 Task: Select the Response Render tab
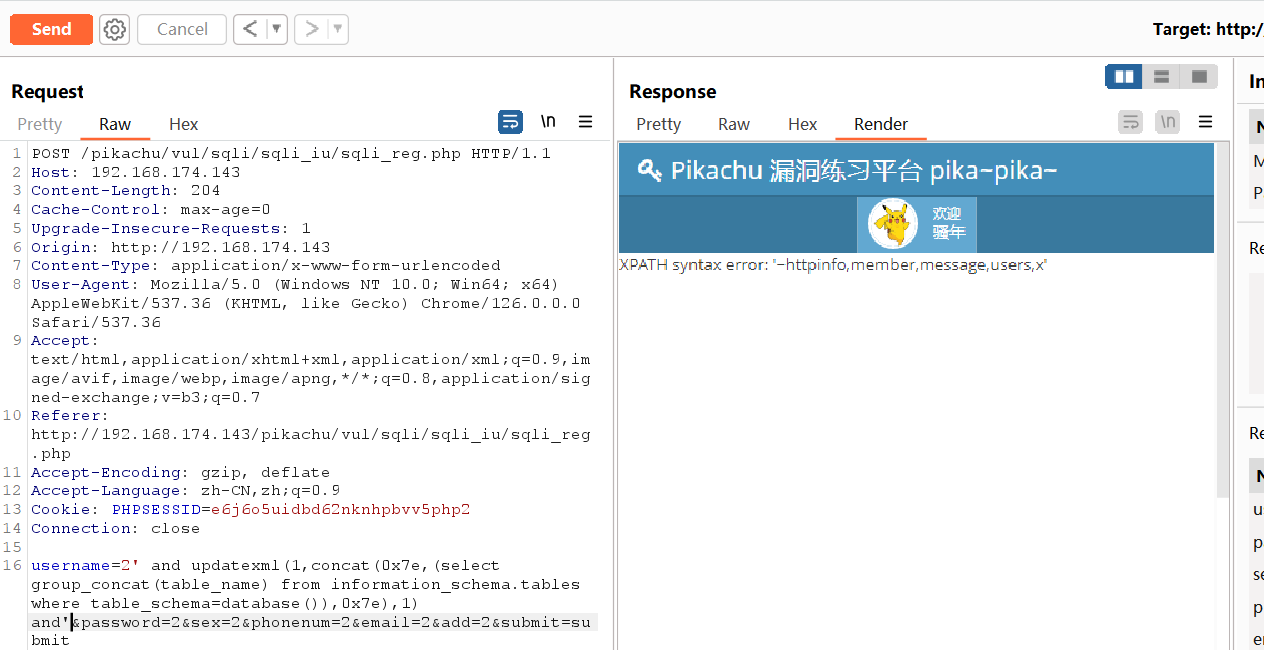[x=881, y=124]
